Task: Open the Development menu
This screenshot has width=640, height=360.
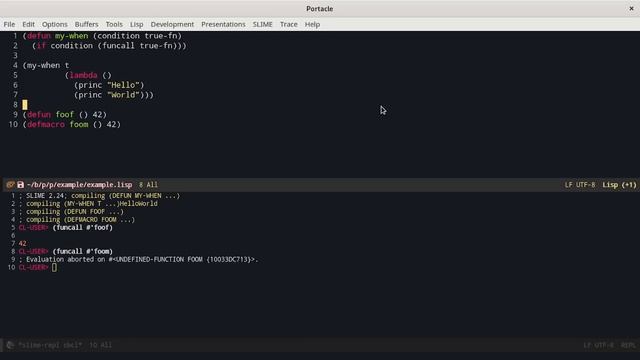Action: click(x=172, y=24)
